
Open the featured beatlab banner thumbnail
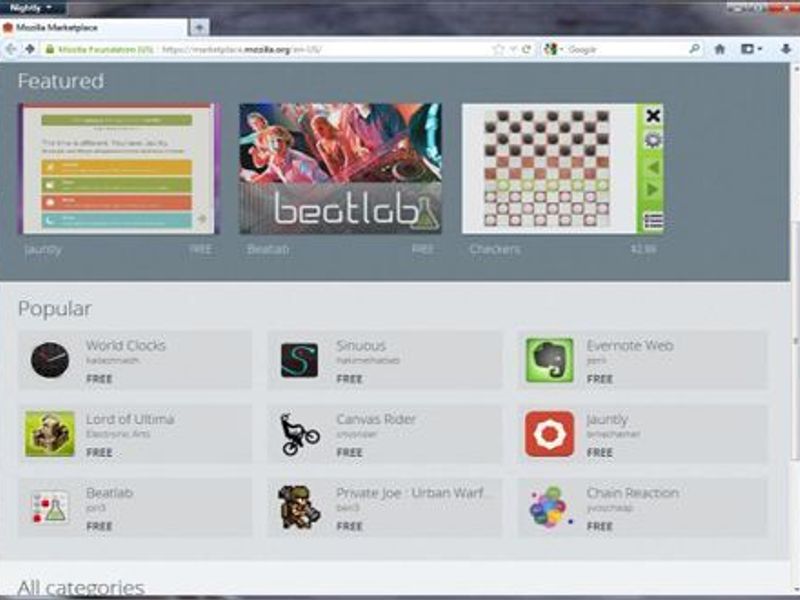[340, 169]
